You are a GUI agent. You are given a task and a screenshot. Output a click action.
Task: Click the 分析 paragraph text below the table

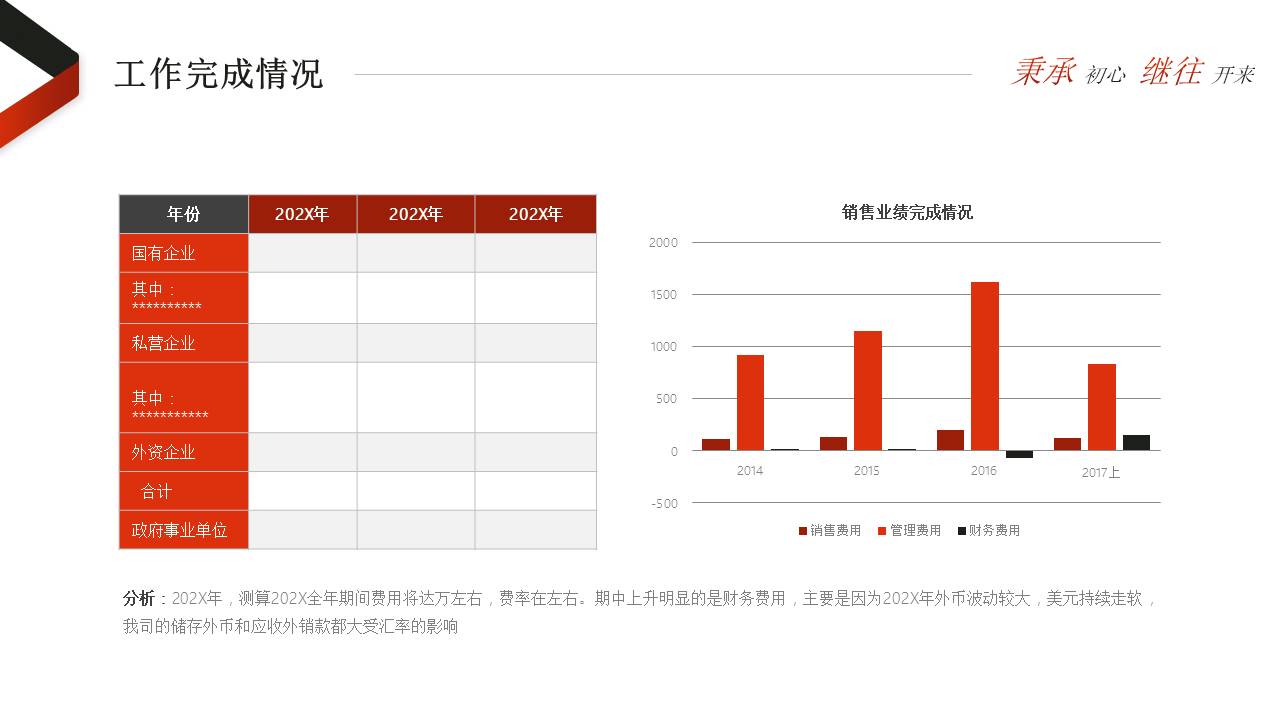point(638,612)
